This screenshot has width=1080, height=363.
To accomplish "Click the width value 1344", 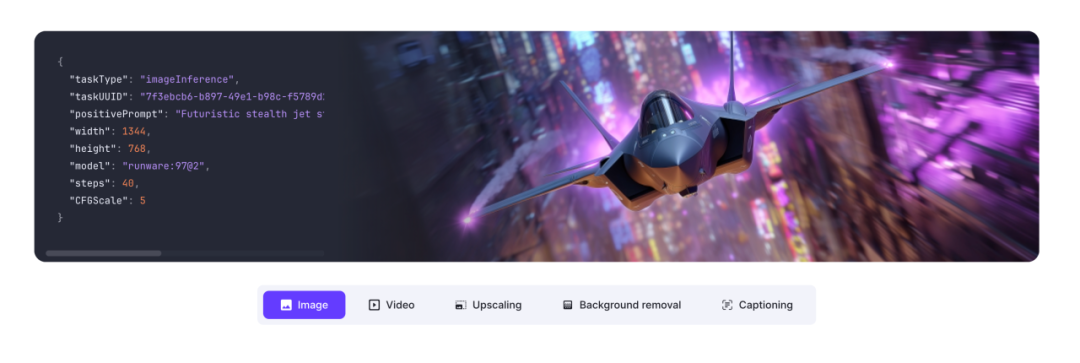I will (x=134, y=131).
